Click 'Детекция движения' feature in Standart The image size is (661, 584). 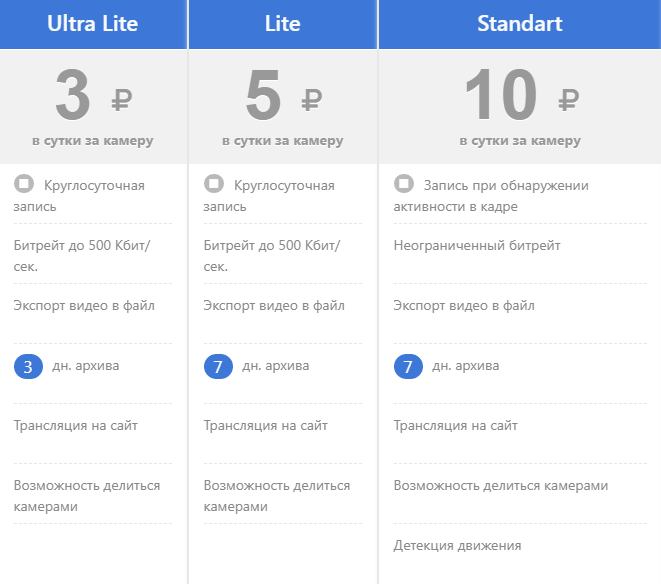(458, 546)
